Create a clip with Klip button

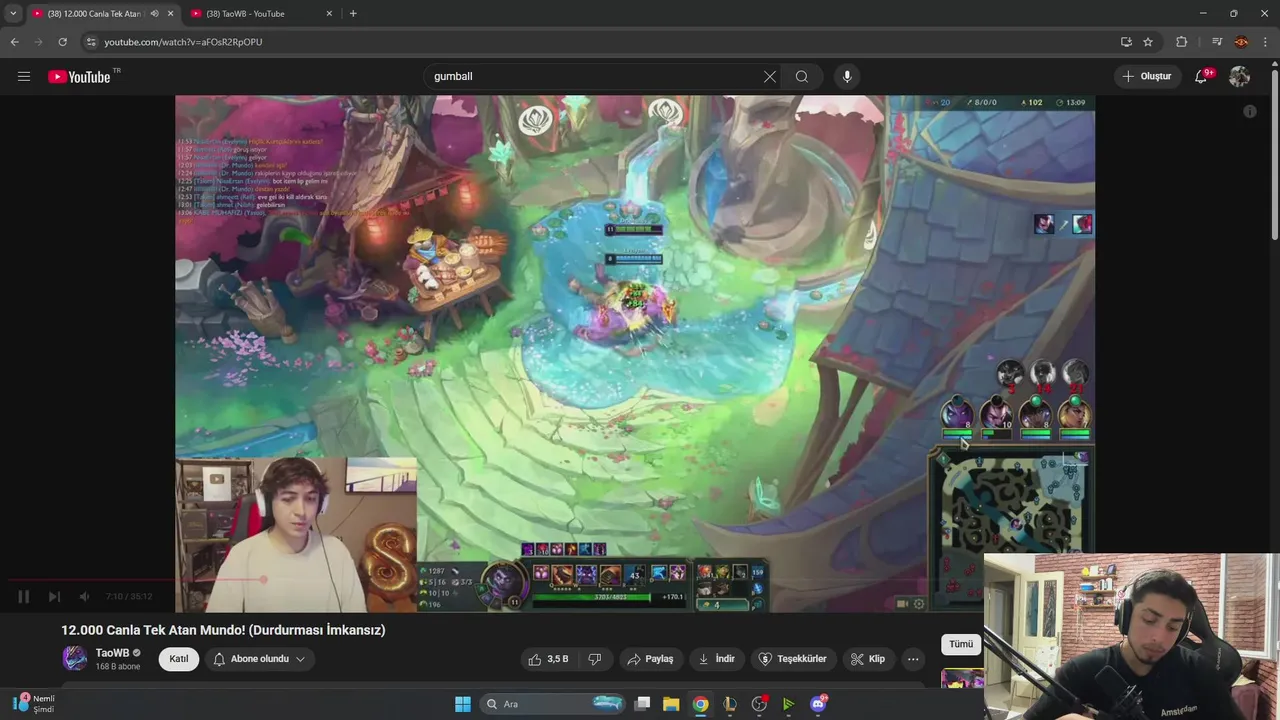click(868, 659)
